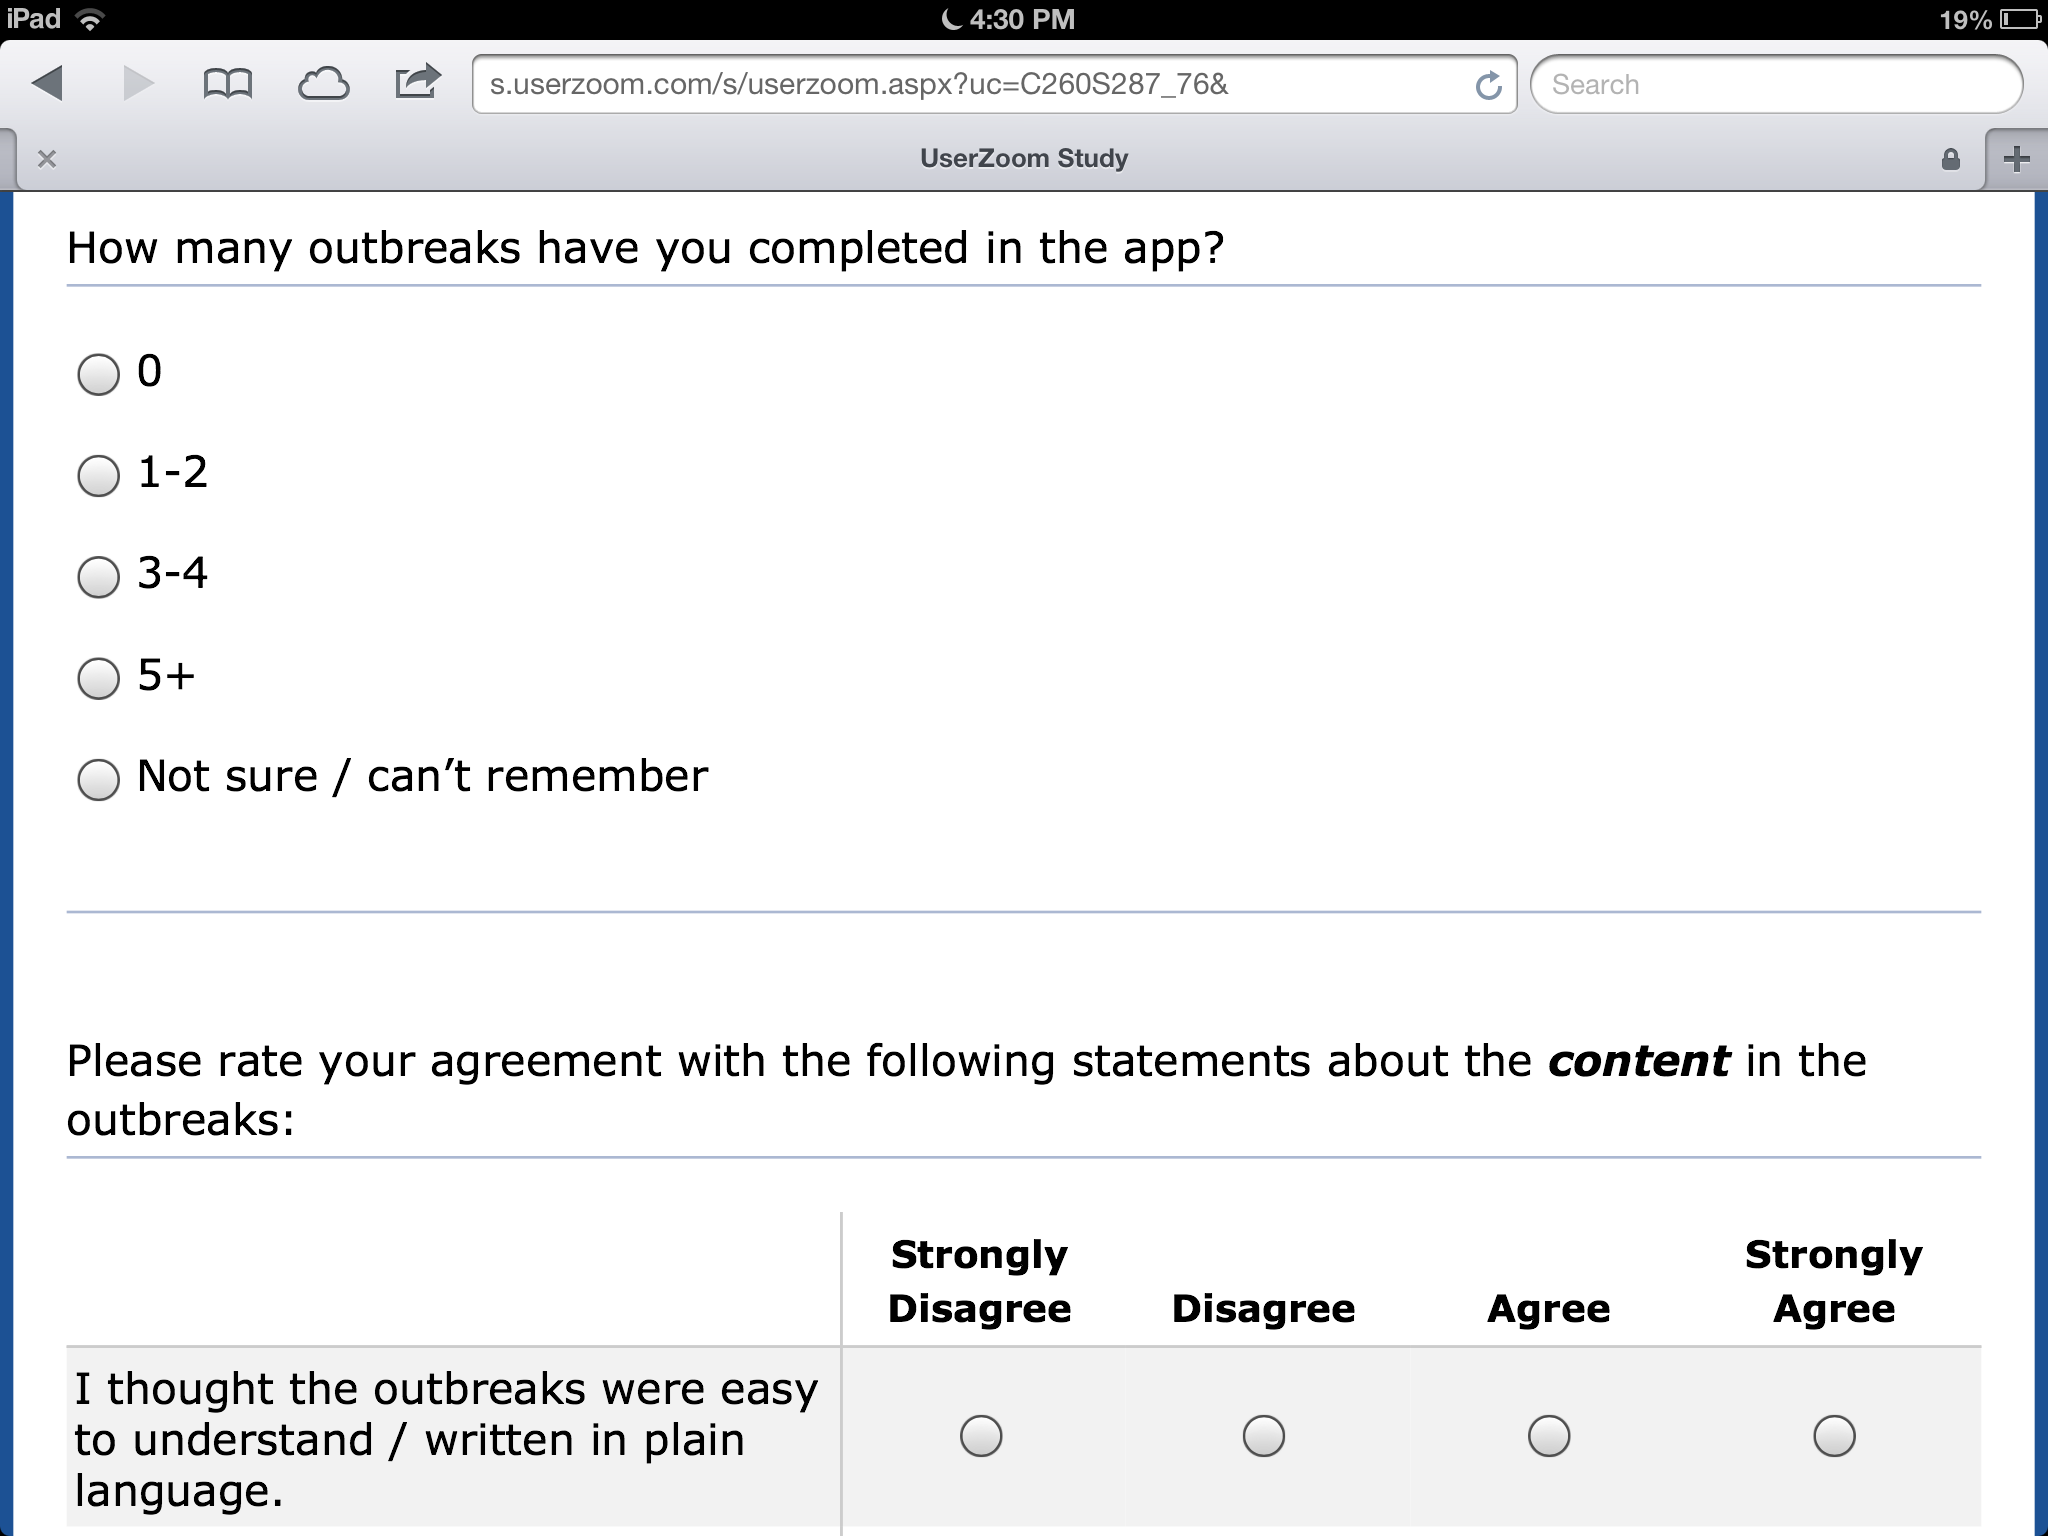Tap the Safari back arrow

click(x=48, y=84)
